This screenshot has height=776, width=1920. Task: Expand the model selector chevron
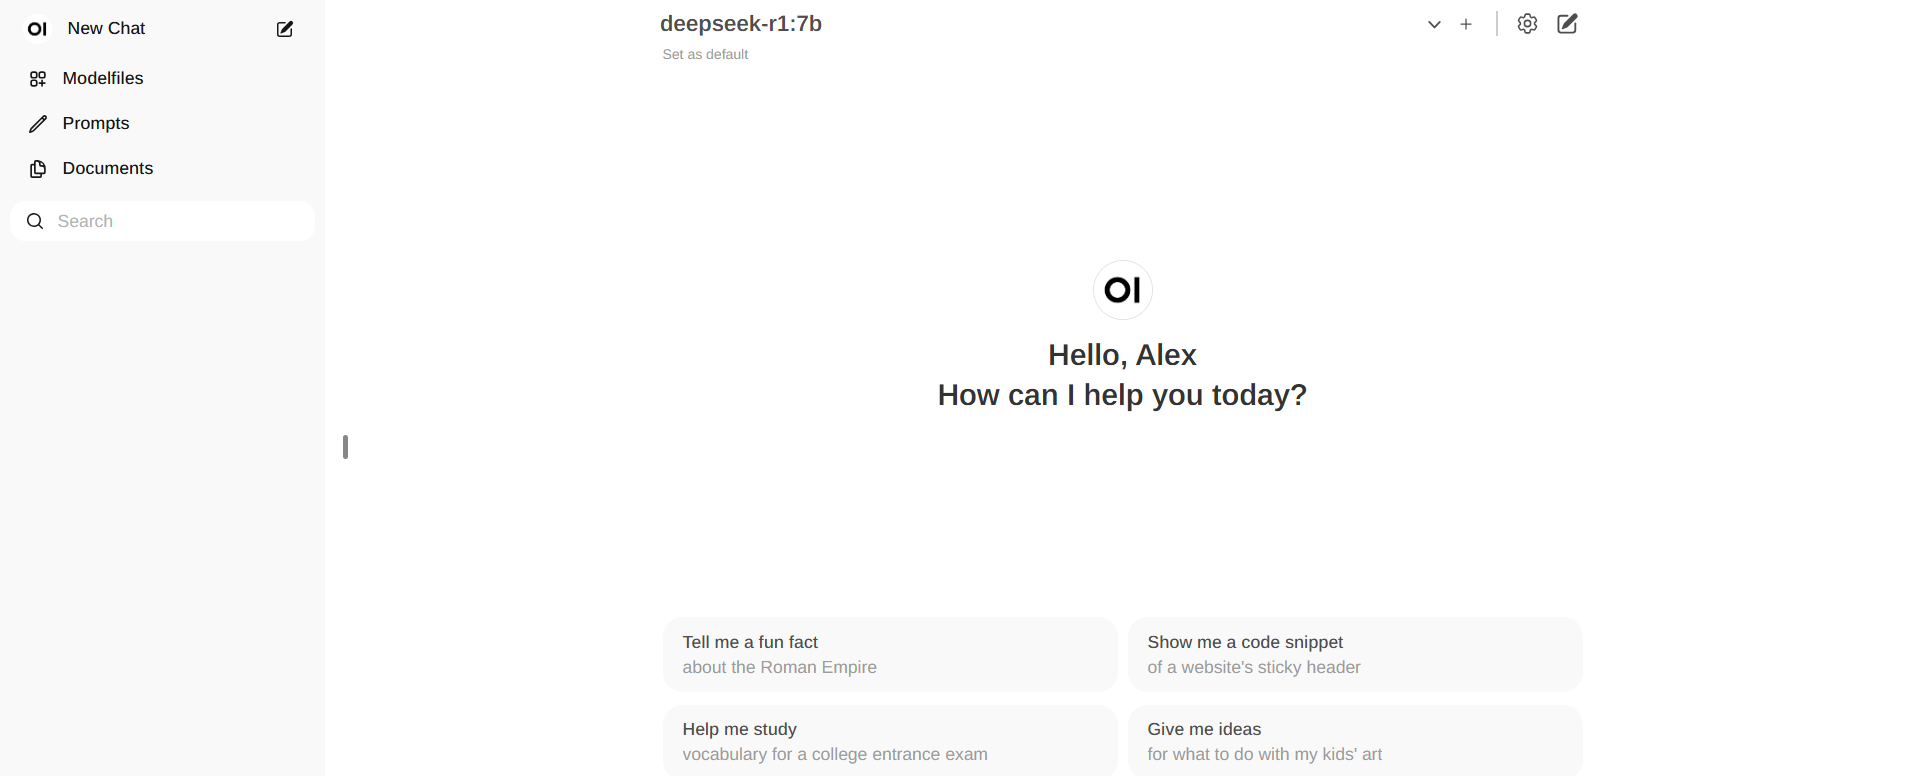1434,25
